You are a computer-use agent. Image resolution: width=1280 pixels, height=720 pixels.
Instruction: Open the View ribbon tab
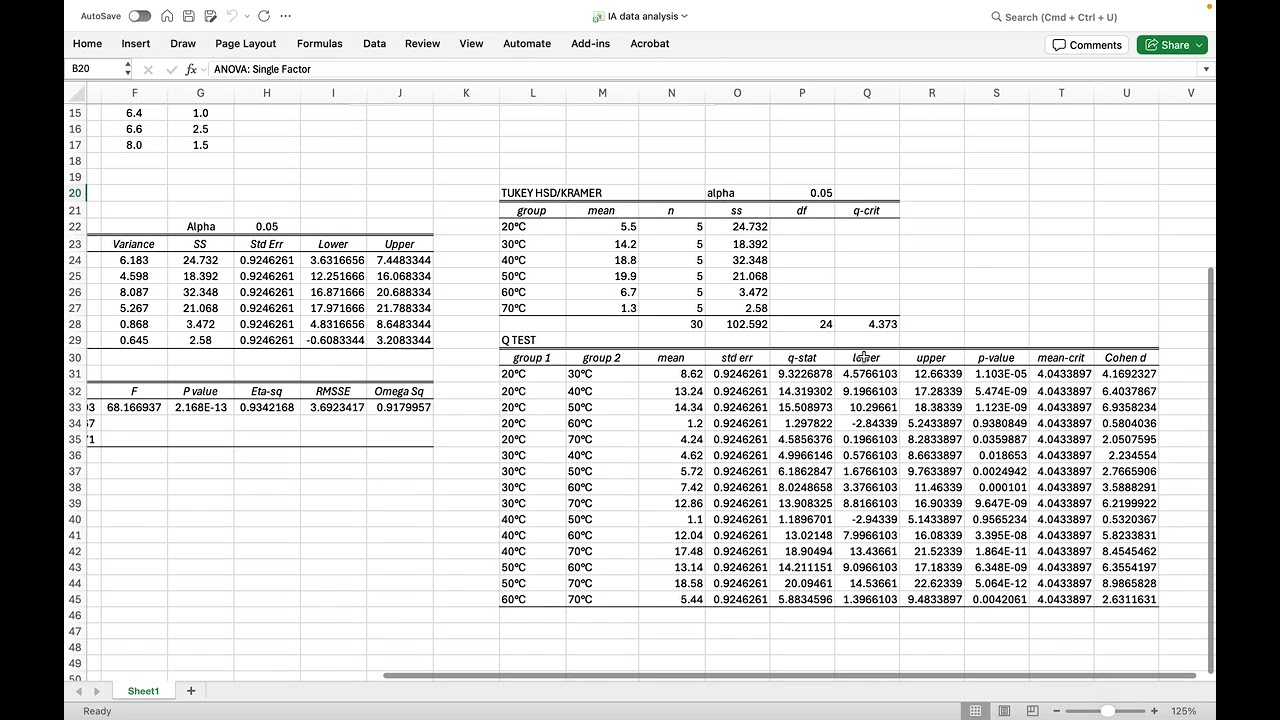471,44
